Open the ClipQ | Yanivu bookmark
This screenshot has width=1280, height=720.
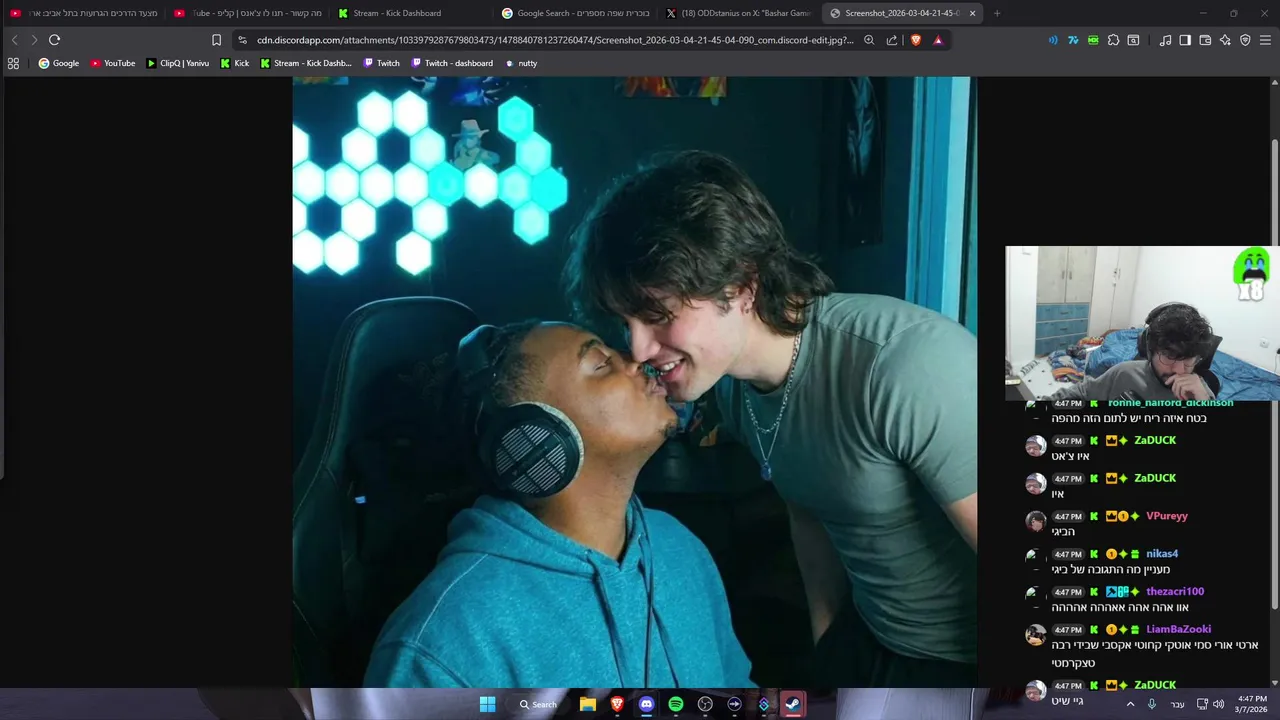[178, 63]
